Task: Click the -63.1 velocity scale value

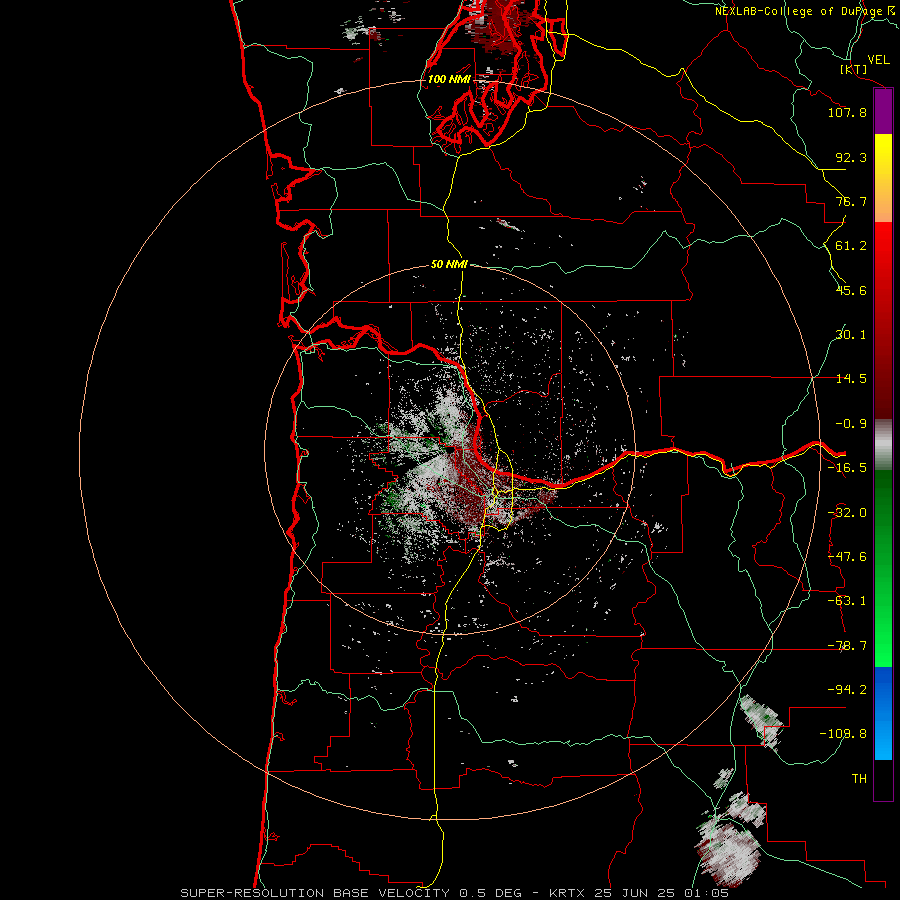Action: (847, 601)
